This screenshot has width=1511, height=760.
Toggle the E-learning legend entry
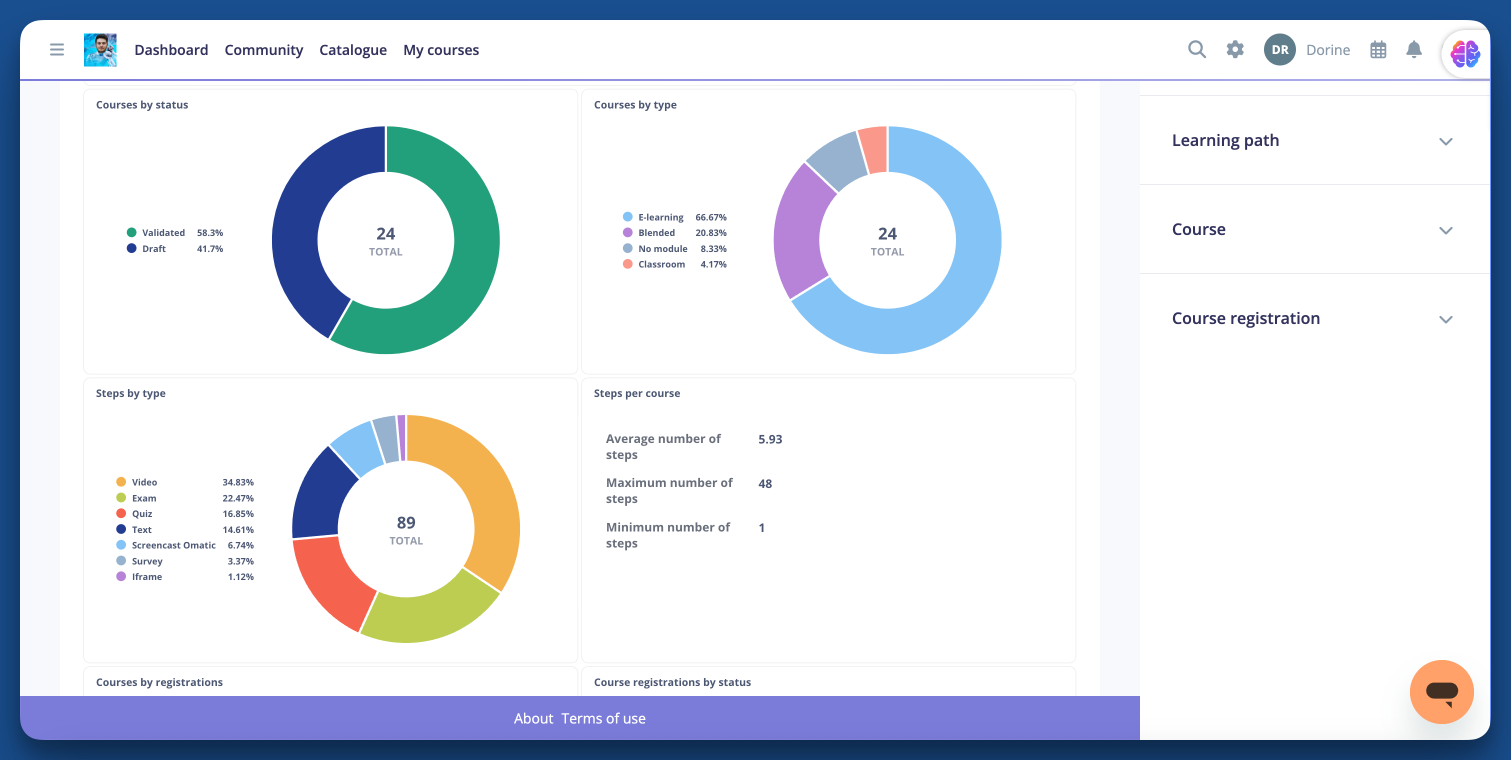660,217
